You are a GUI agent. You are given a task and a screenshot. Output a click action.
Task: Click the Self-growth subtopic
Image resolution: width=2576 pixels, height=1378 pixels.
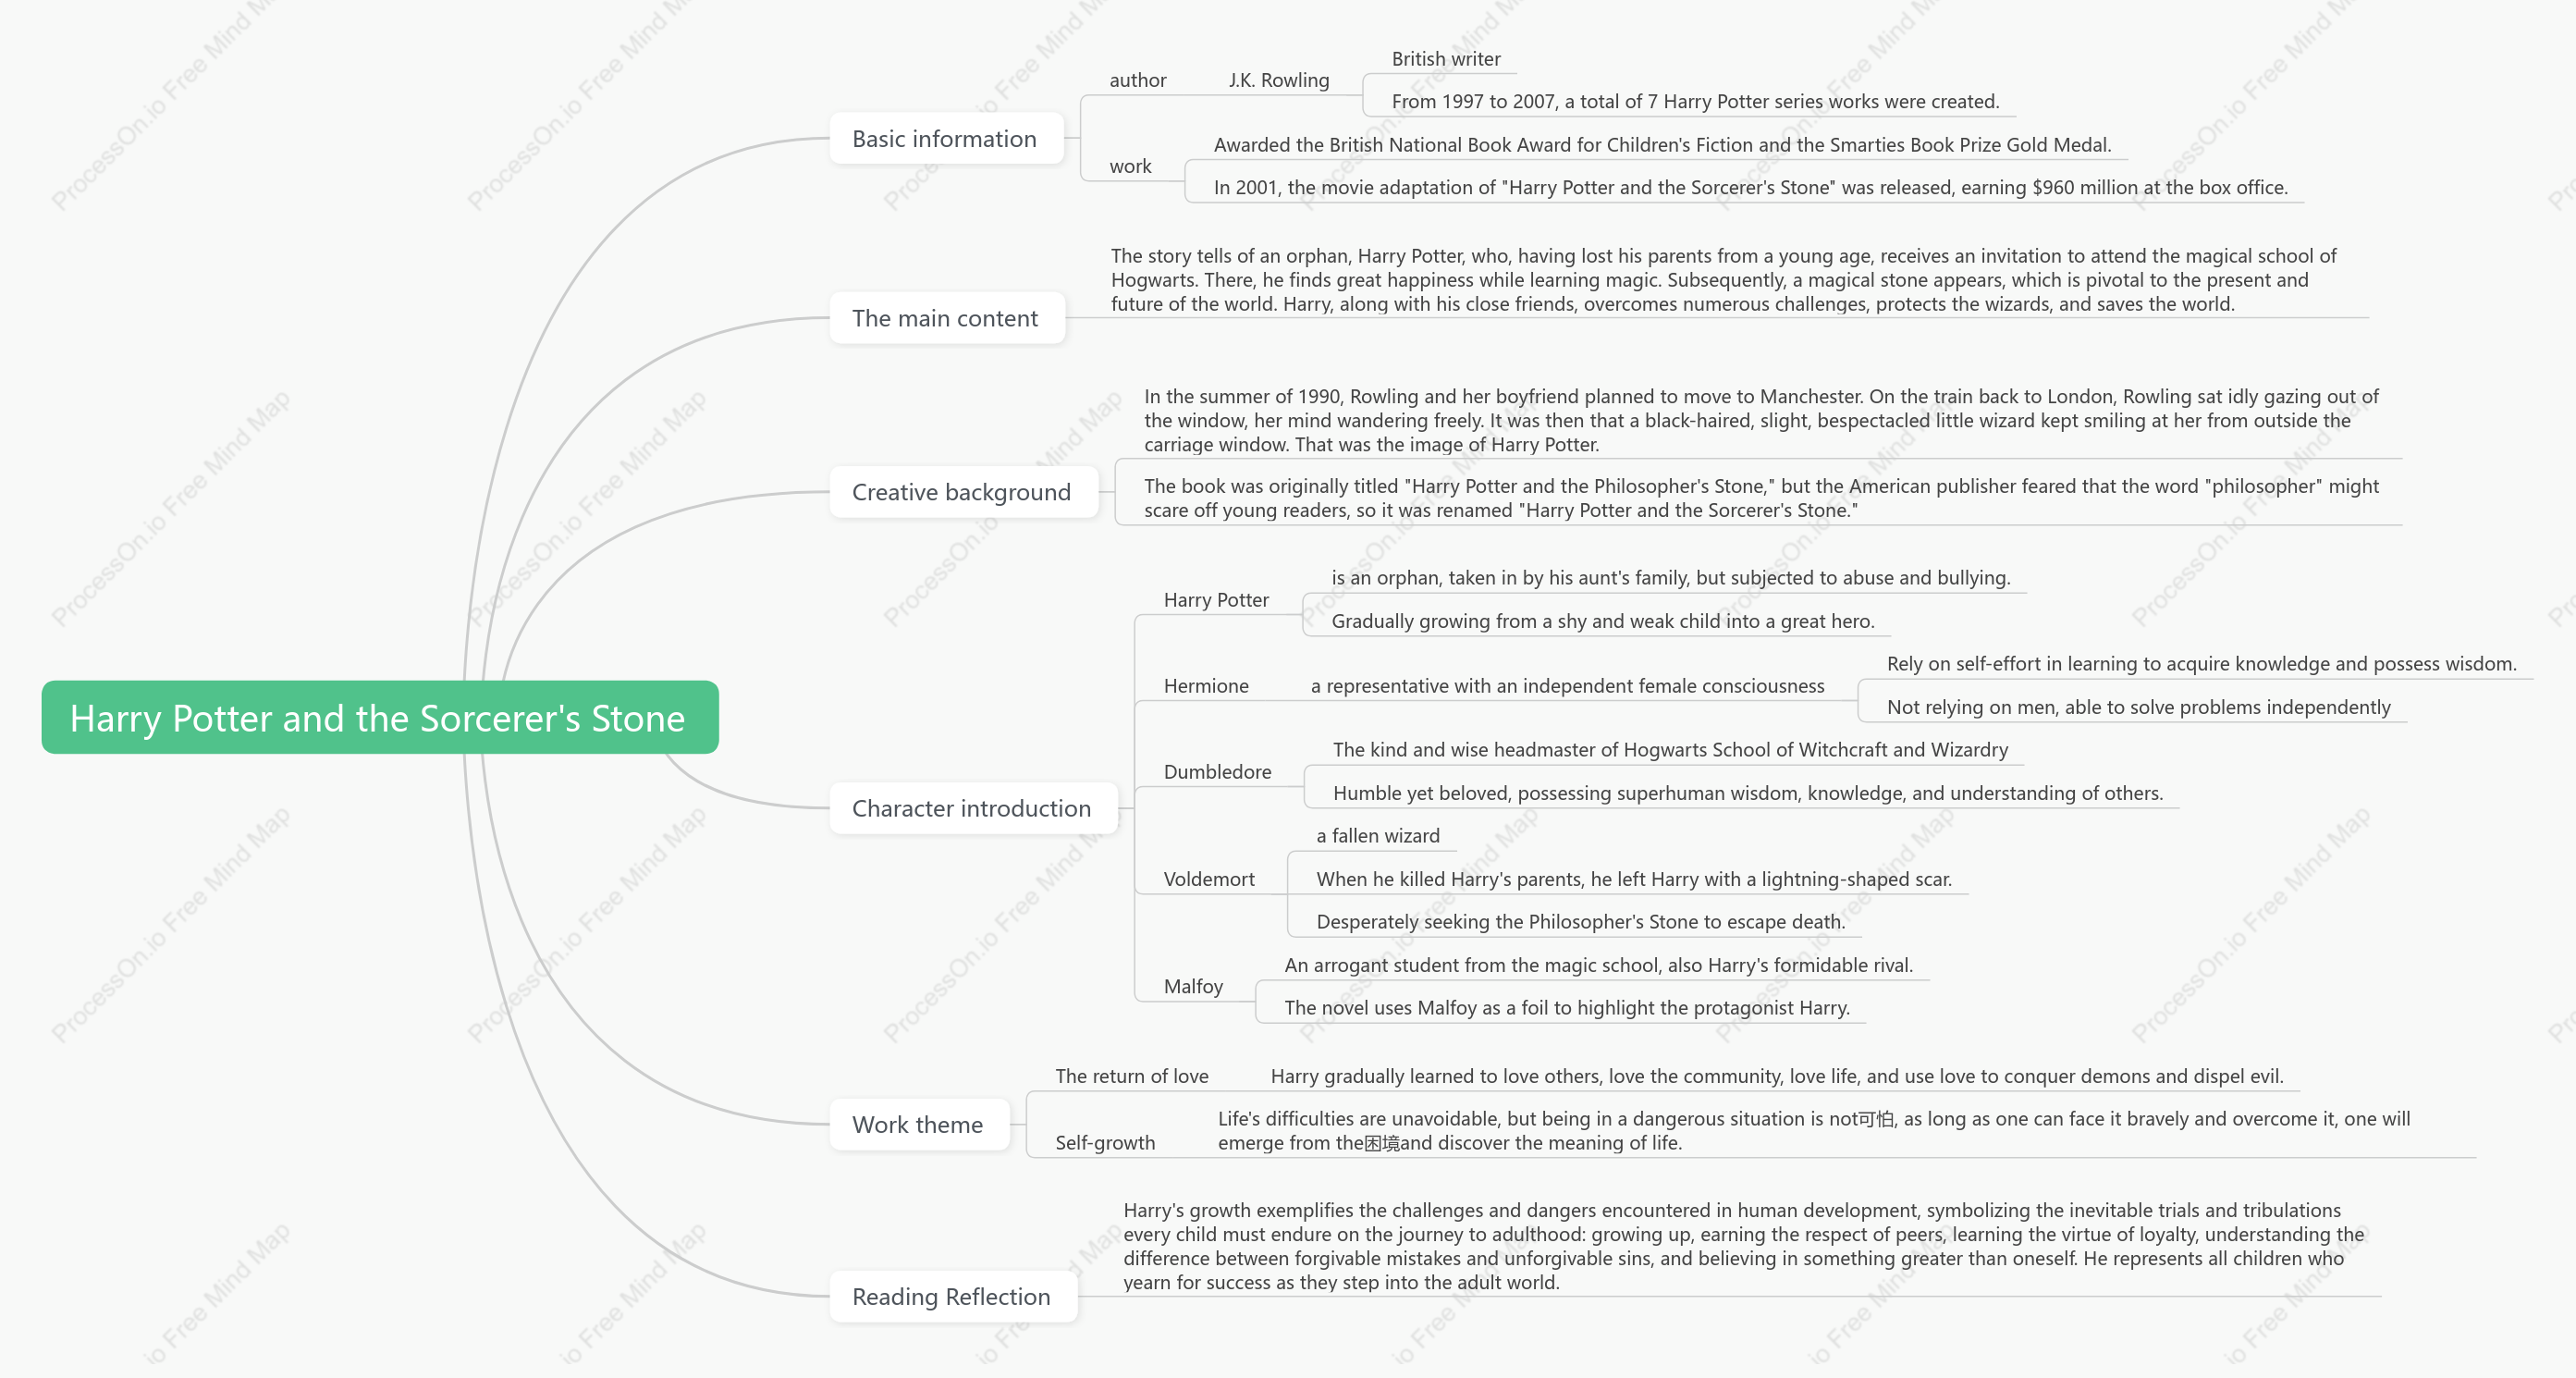tap(1105, 1142)
